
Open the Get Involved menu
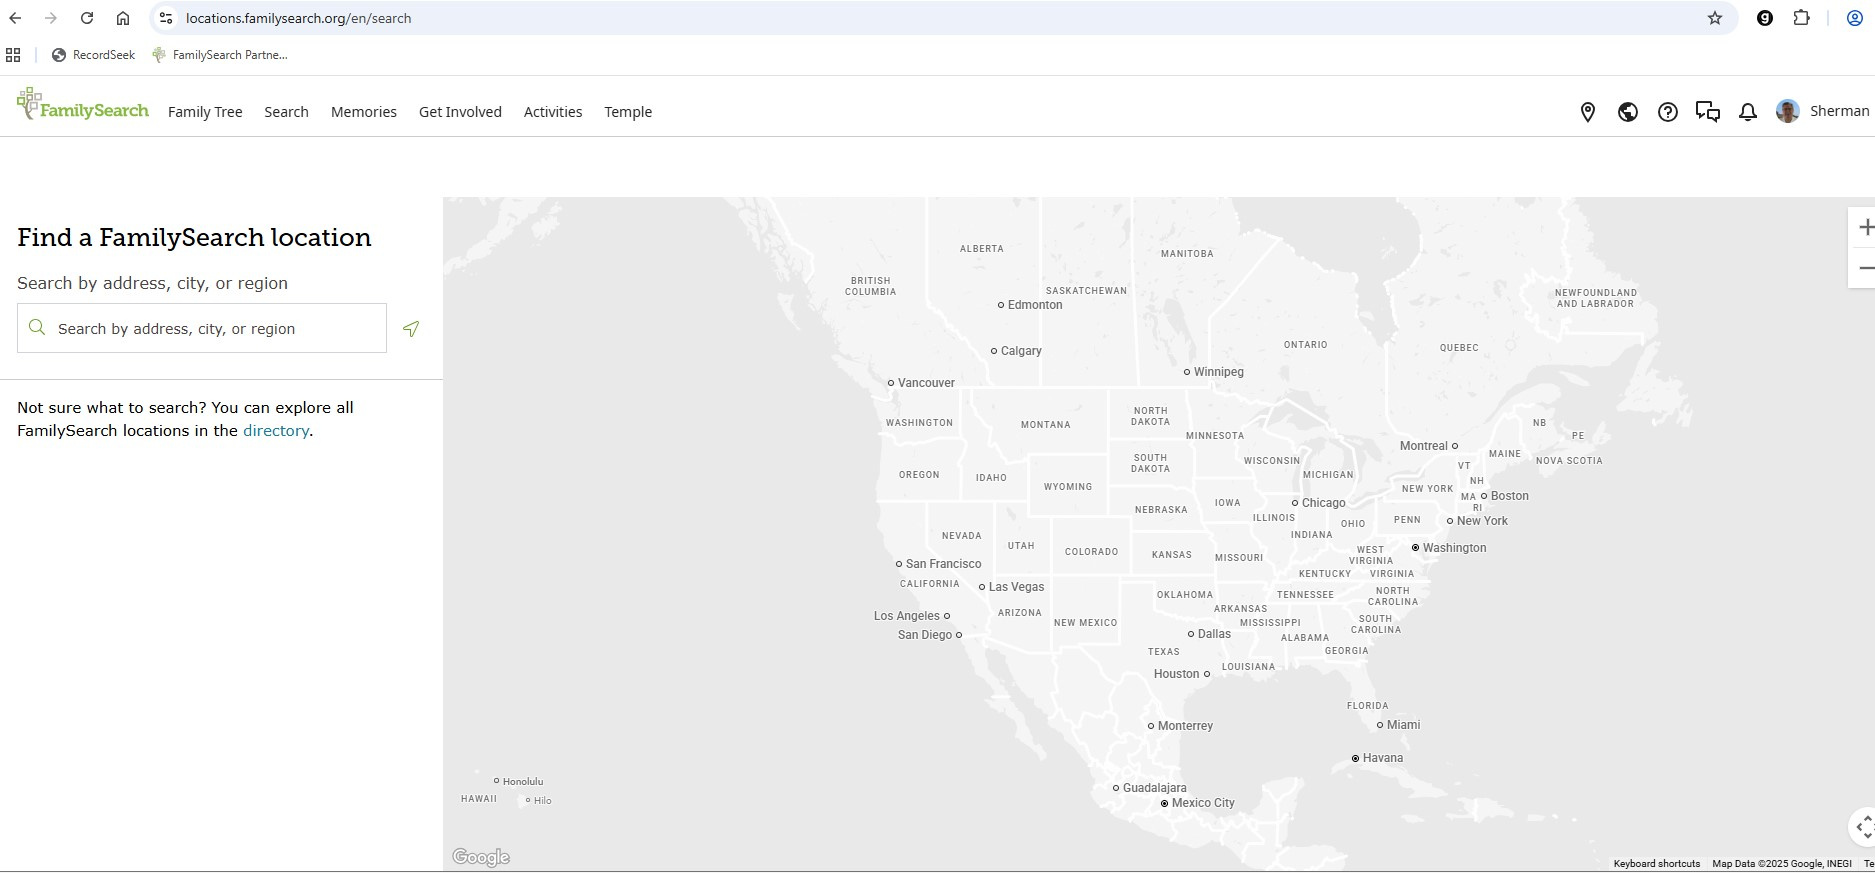coord(460,112)
